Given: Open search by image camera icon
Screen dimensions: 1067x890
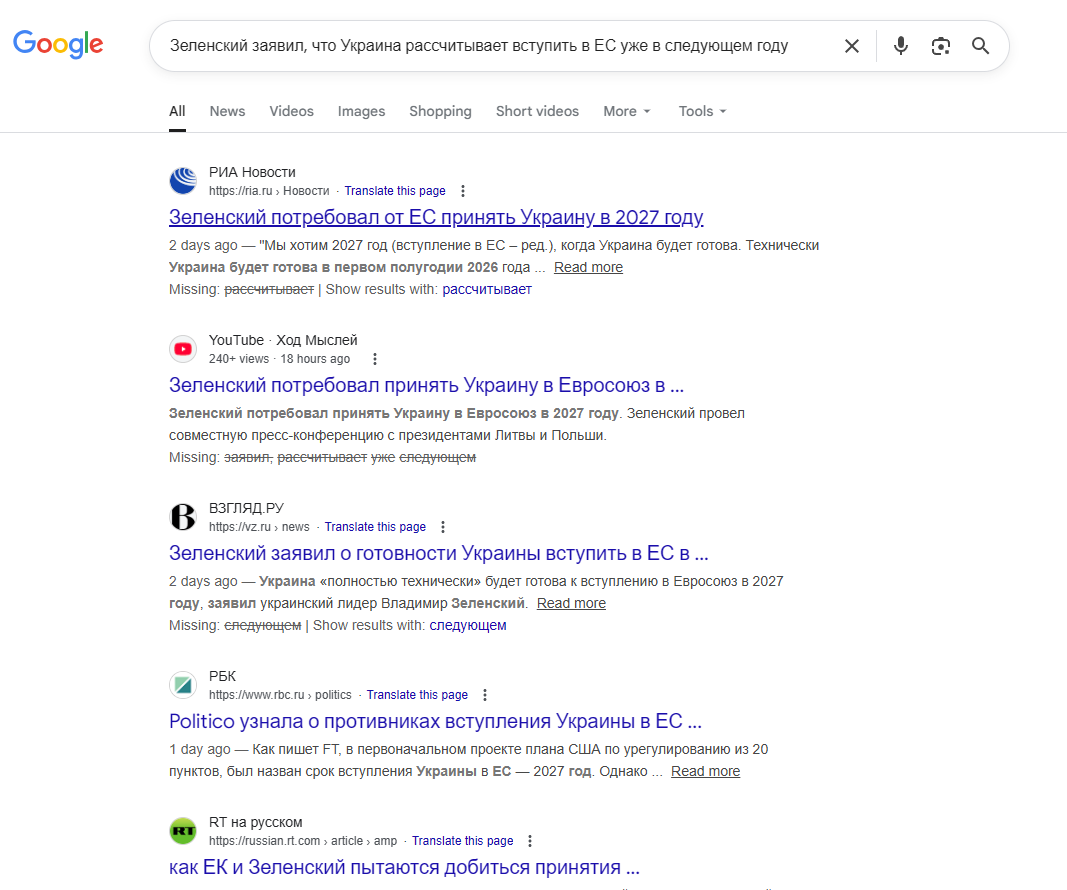Looking at the screenshot, I should [x=940, y=46].
